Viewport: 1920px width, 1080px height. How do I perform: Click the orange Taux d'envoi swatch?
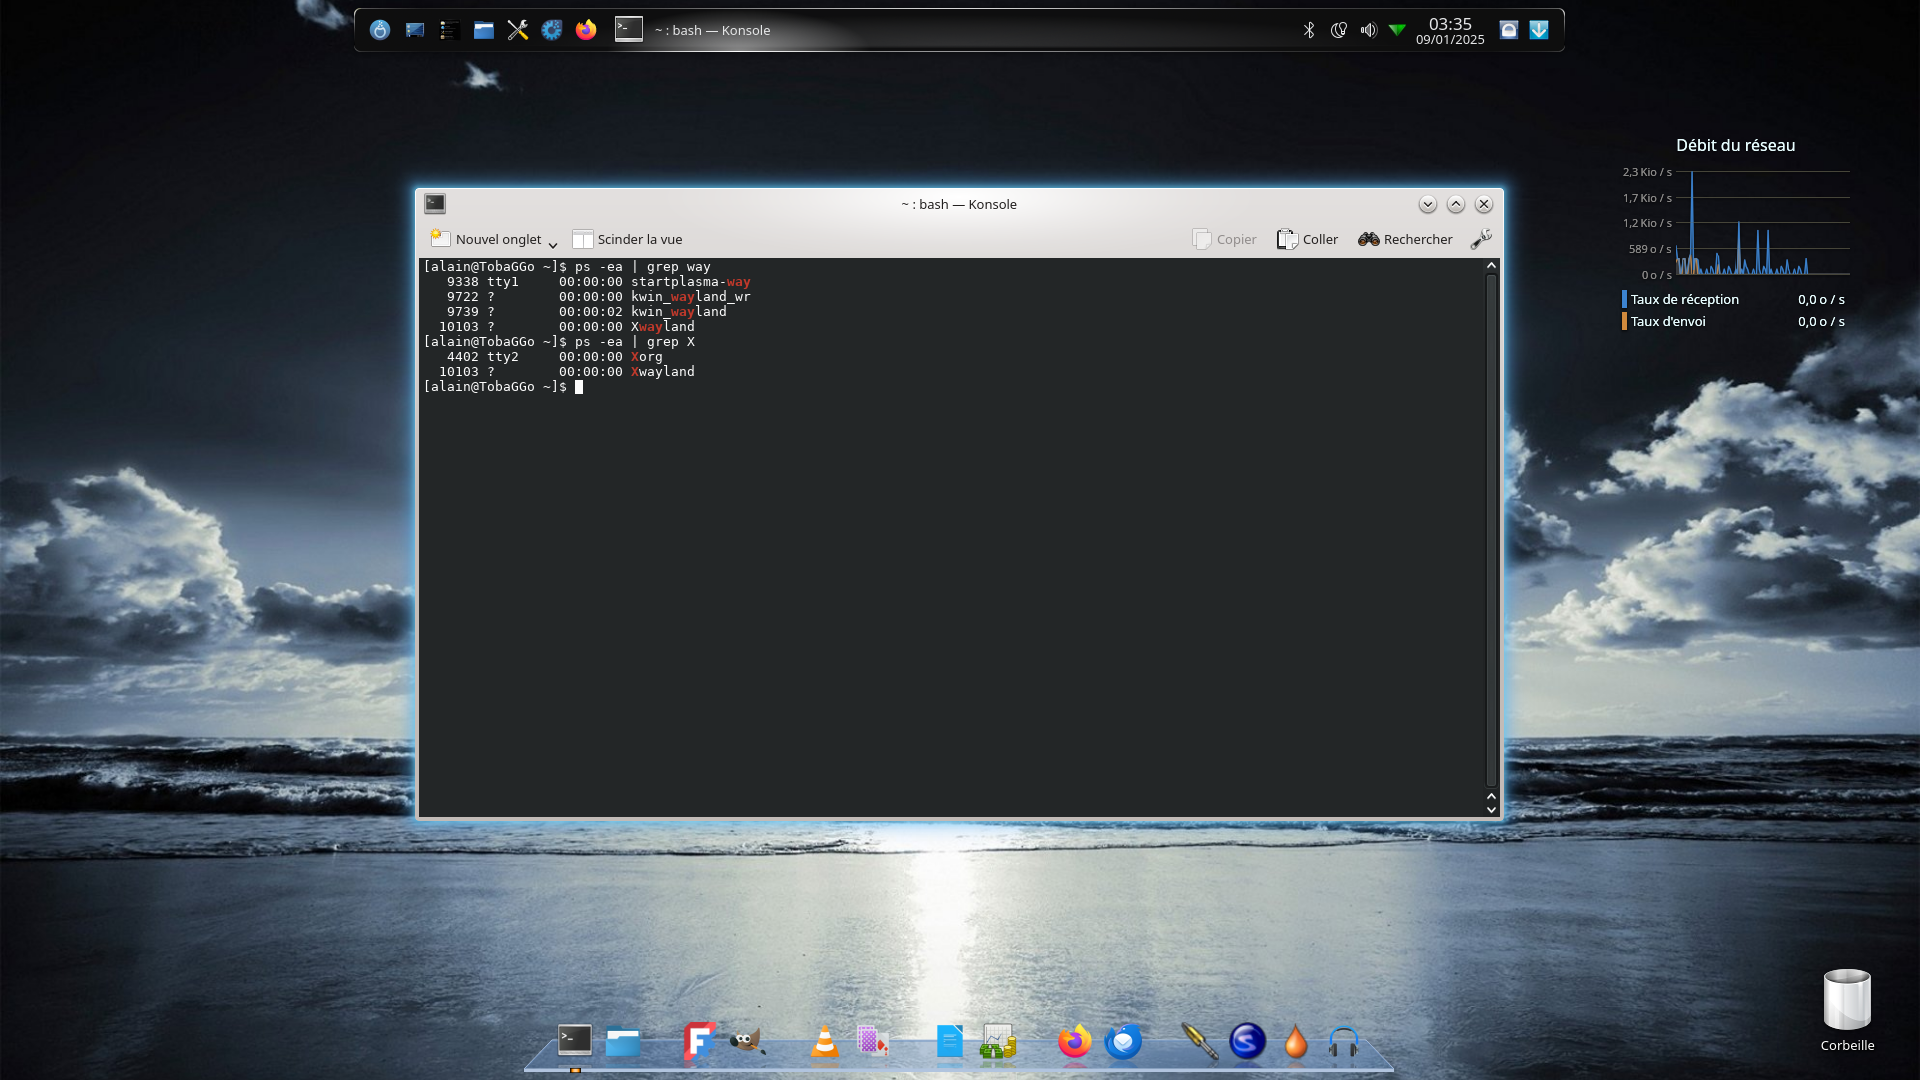tap(1624, 321)
